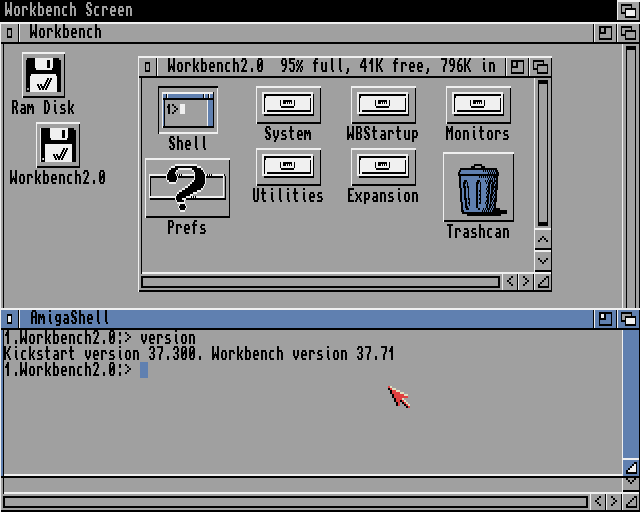Click the shell prompt cursor block
The image size is (640, 512).
click(144, 370)
